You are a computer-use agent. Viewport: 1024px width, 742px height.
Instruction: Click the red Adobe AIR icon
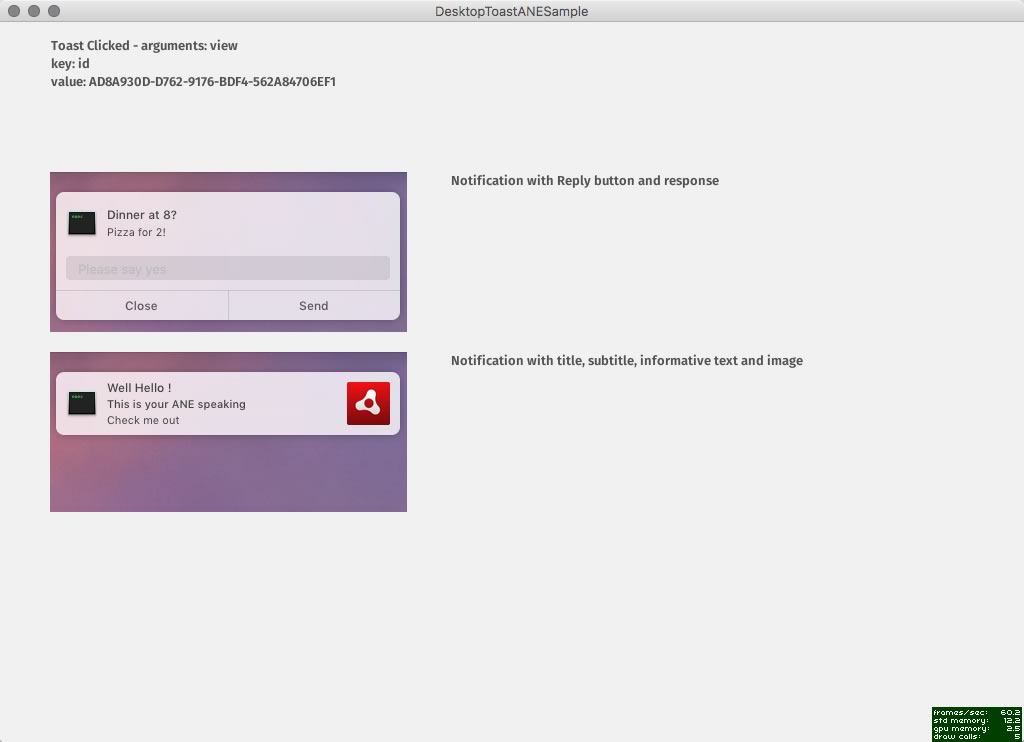(x=368, y=404)
